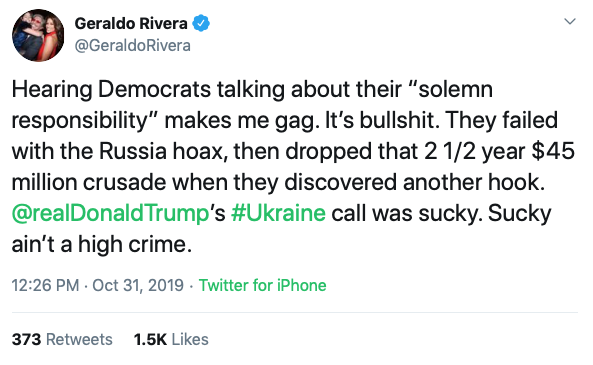The height and width of the screenshot is (365, 593).
Task: Follow the @realDonaldTrump mention link
Action: [x=110, y=214]
